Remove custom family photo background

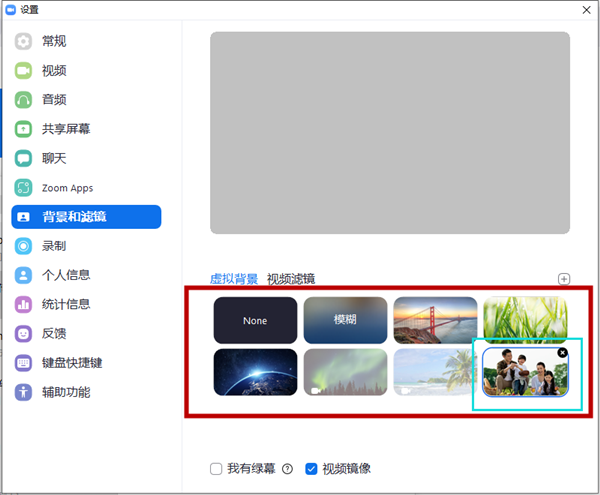click(x=562, y=352)
